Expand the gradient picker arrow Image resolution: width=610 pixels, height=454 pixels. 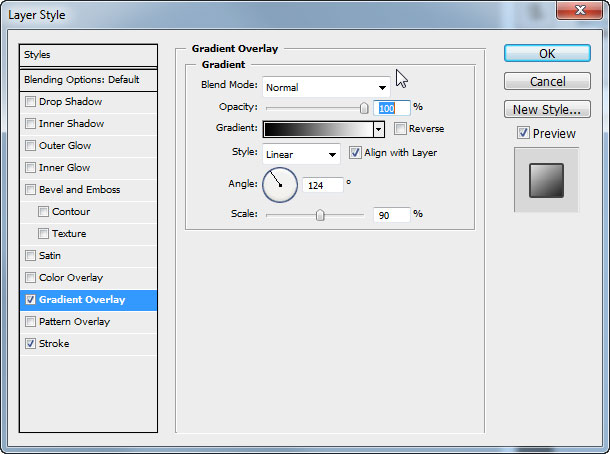point(379,129)
